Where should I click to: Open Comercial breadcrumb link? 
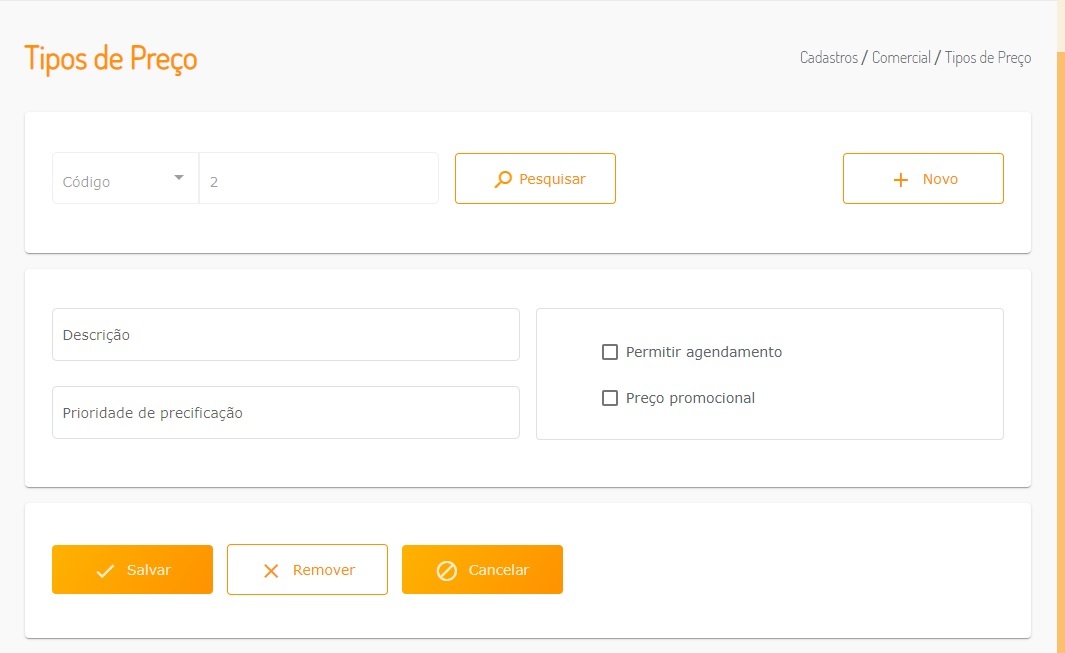pos(901,58)
